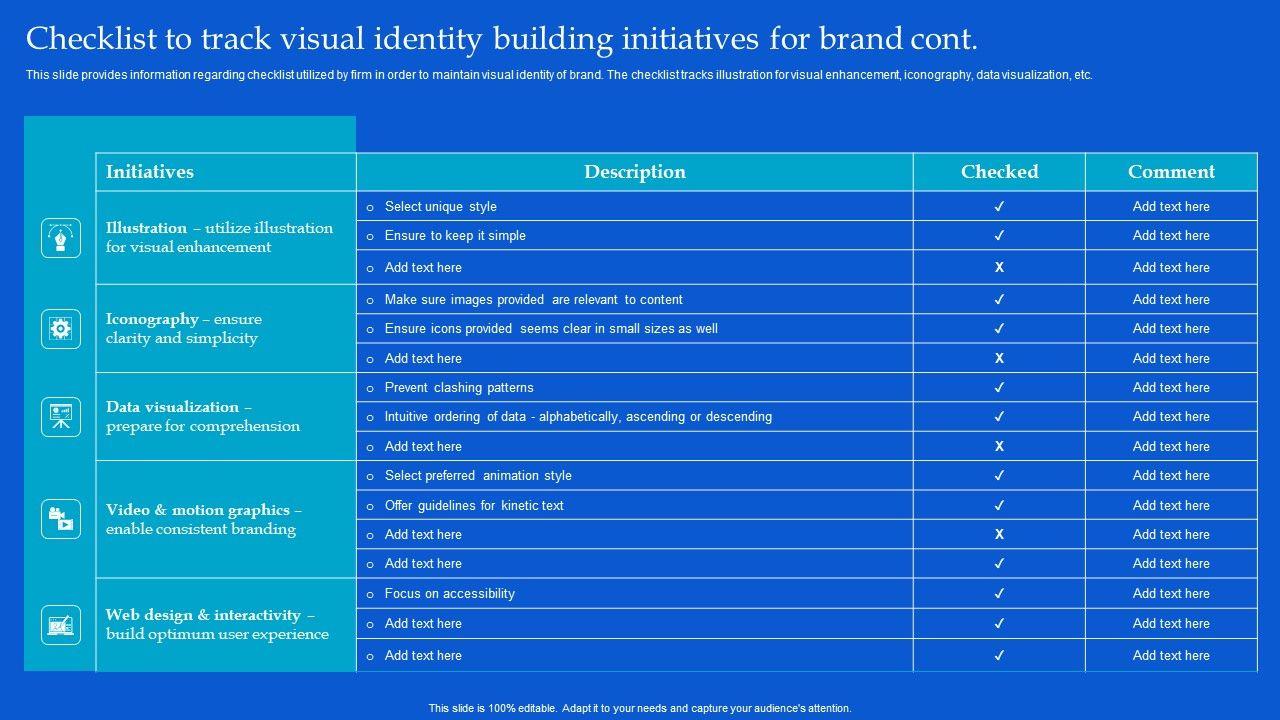Image resolution: width=1280 pixels, height=720 pixels.
Task: Click the slide title about visual identity checklist
Action: click(x=501, y=39)
